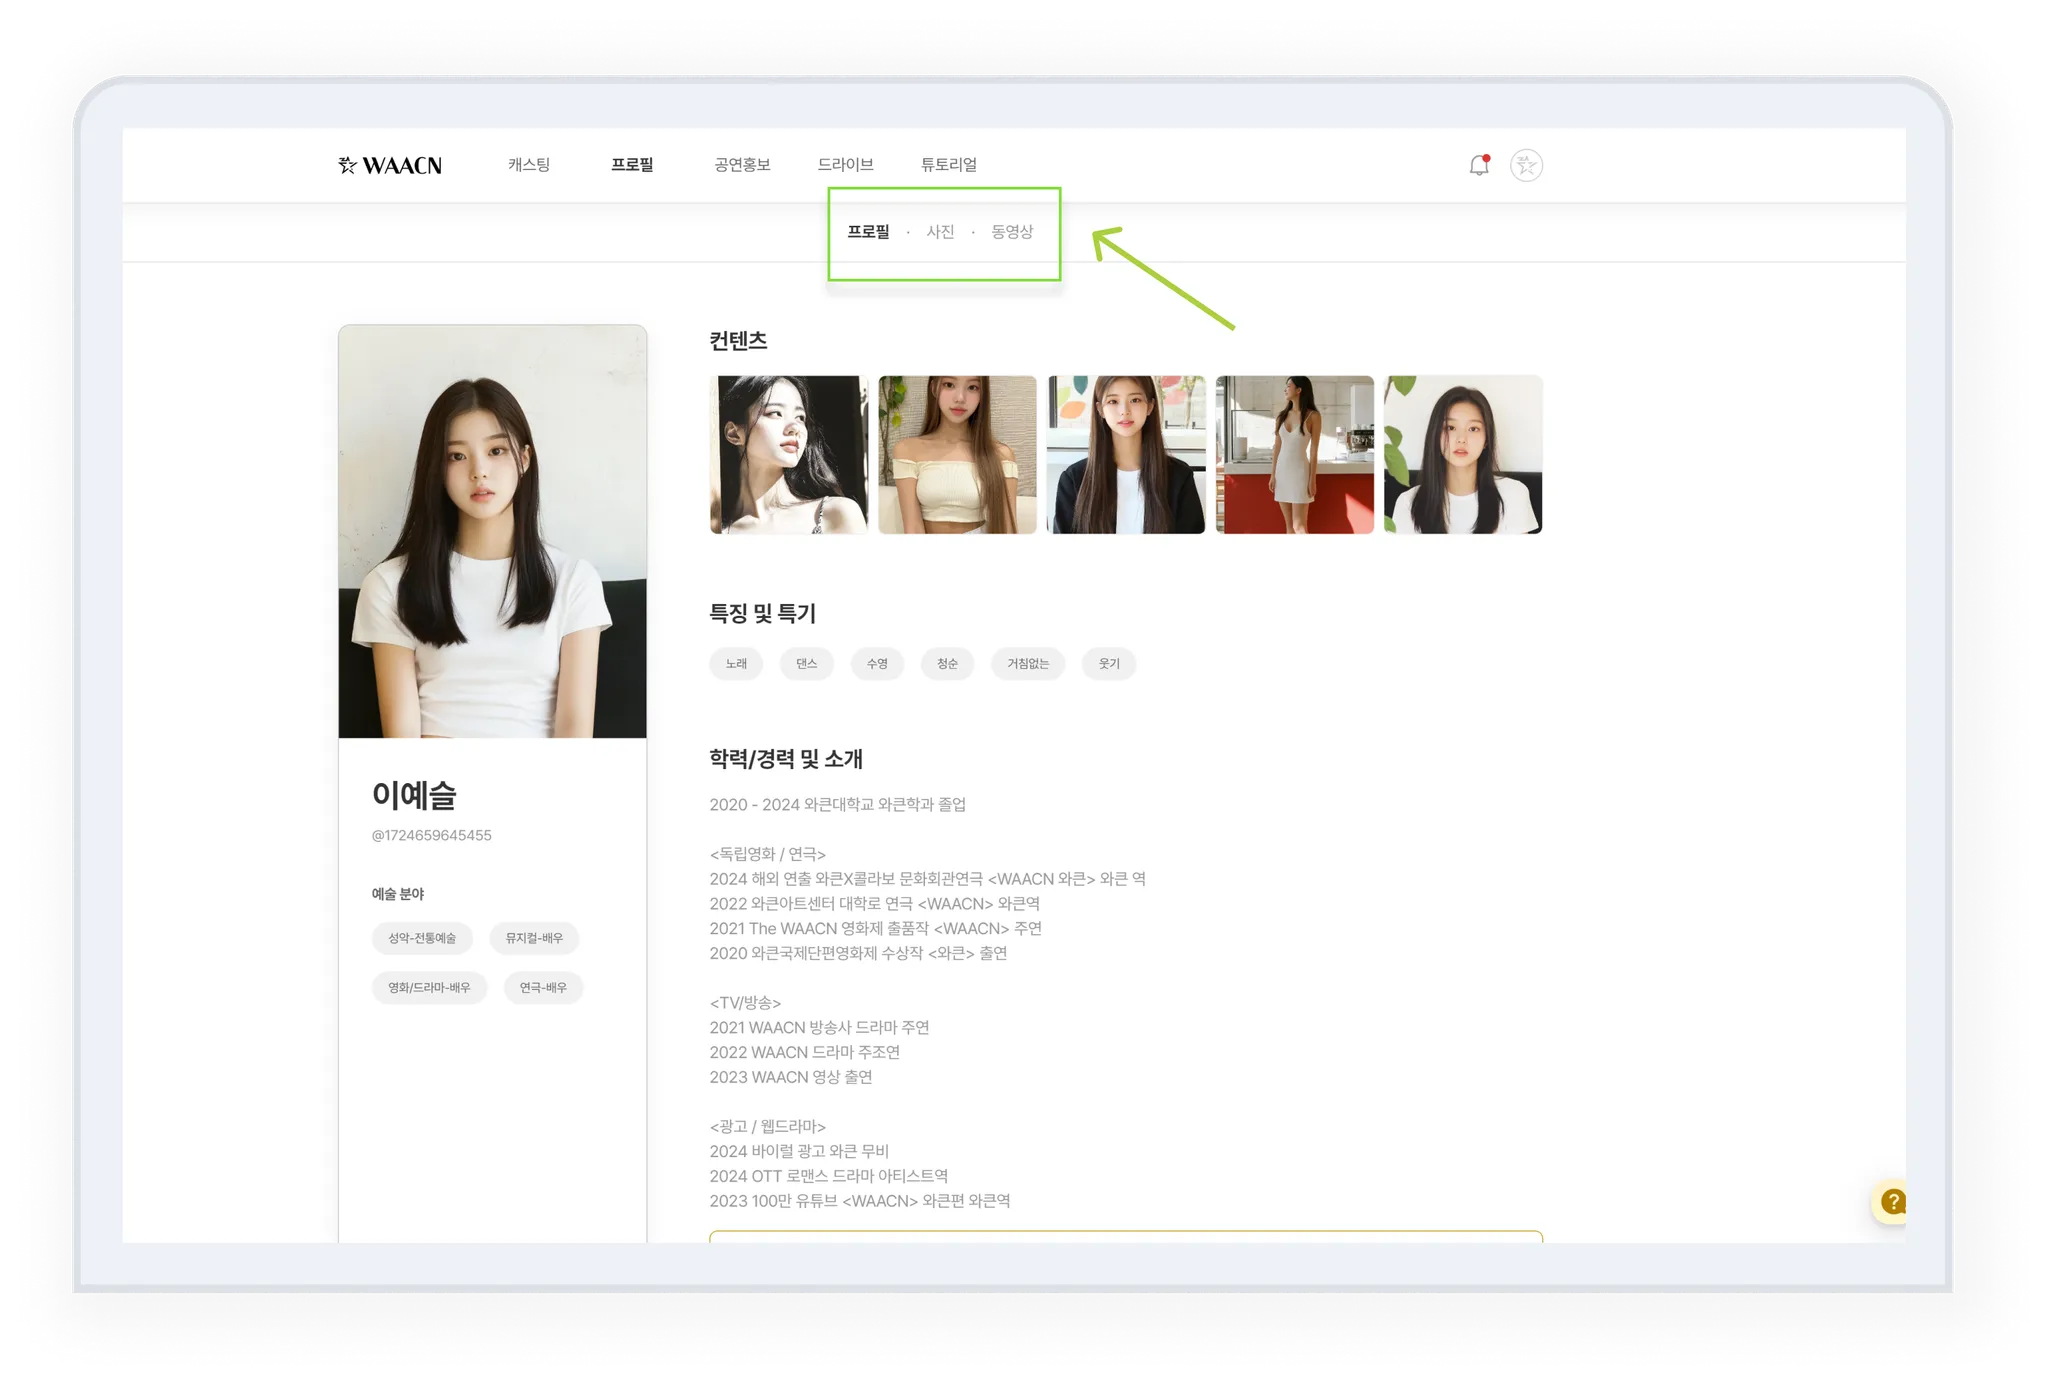The image size is (2048, 1385).
Task: Click the WAACN logo
Action: click(390, 165)
